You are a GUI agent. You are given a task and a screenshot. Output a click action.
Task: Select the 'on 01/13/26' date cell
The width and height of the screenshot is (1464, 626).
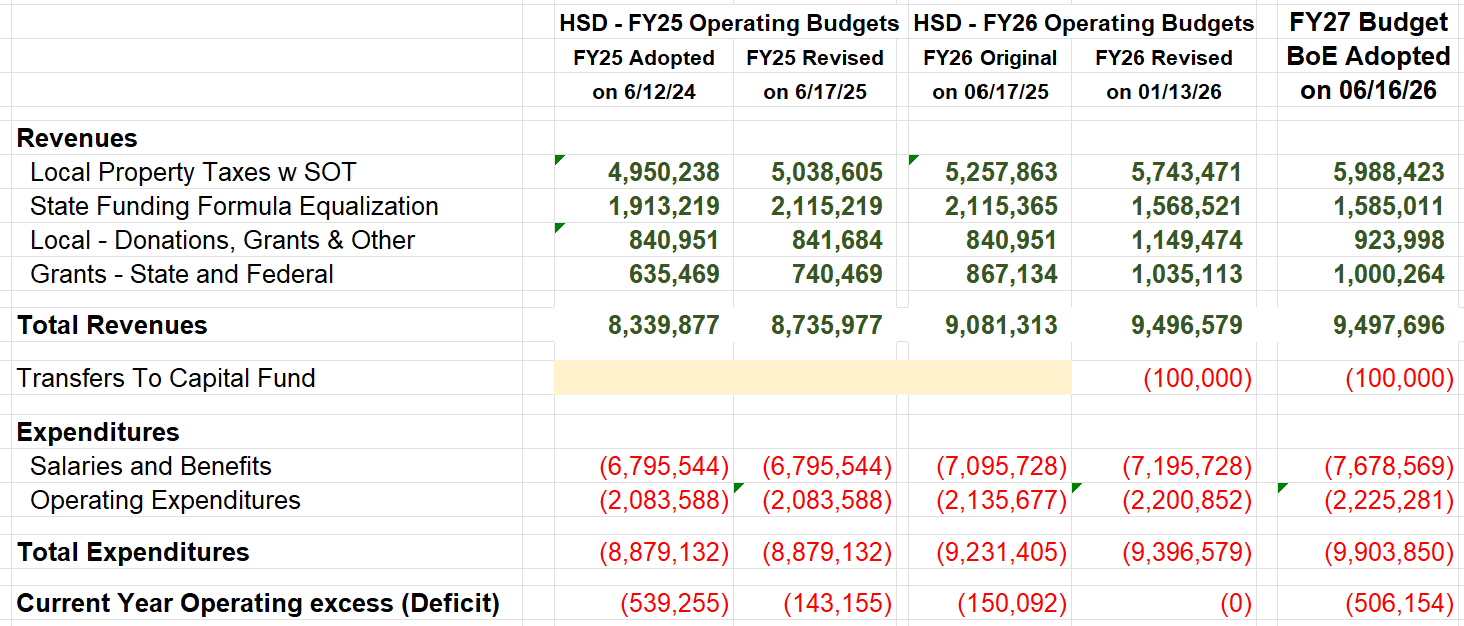coord(1164,92)
